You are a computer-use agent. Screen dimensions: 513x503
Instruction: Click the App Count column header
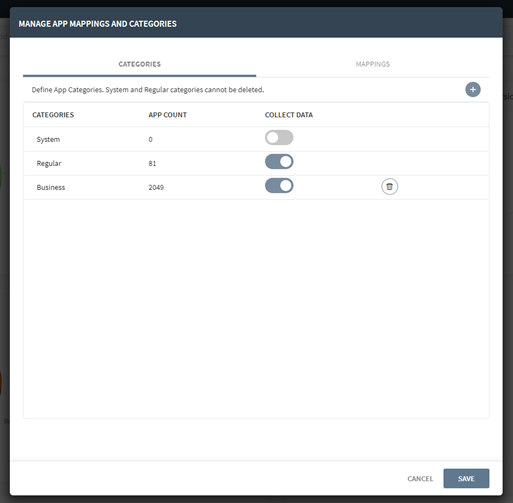pyautogui.click(x=167, y=115)
